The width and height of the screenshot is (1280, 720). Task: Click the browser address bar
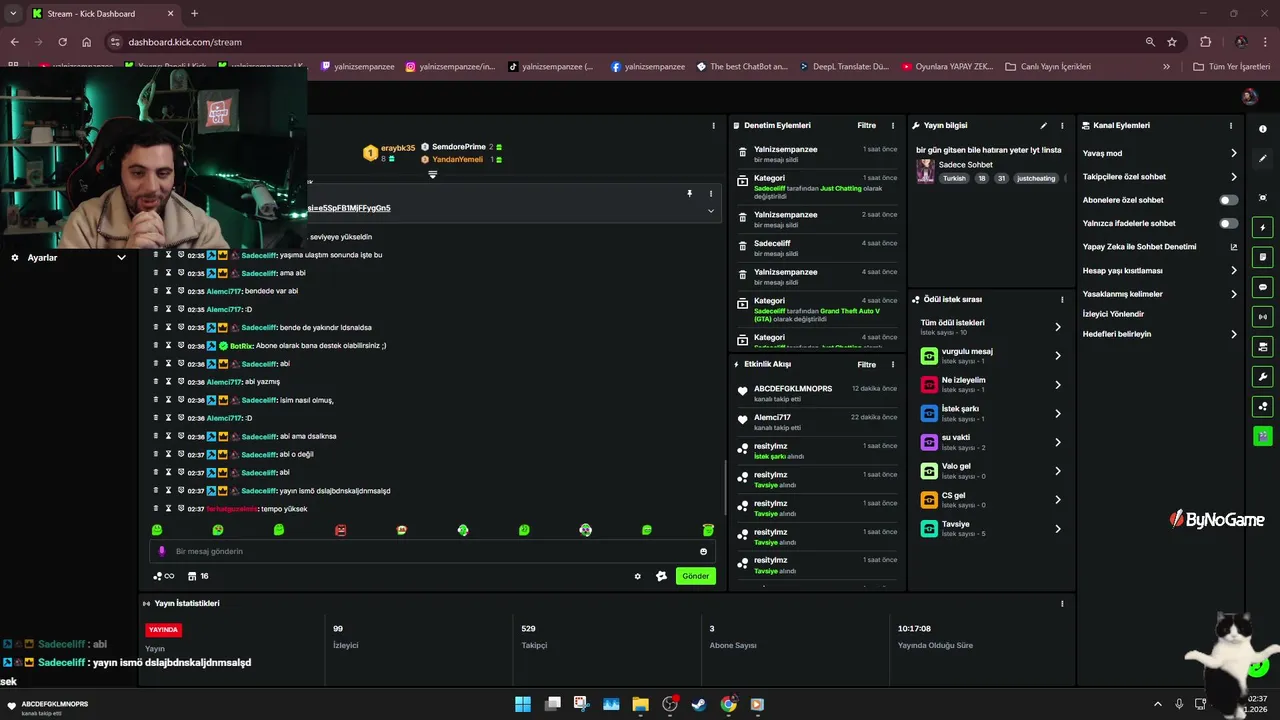tap(630, 42)
